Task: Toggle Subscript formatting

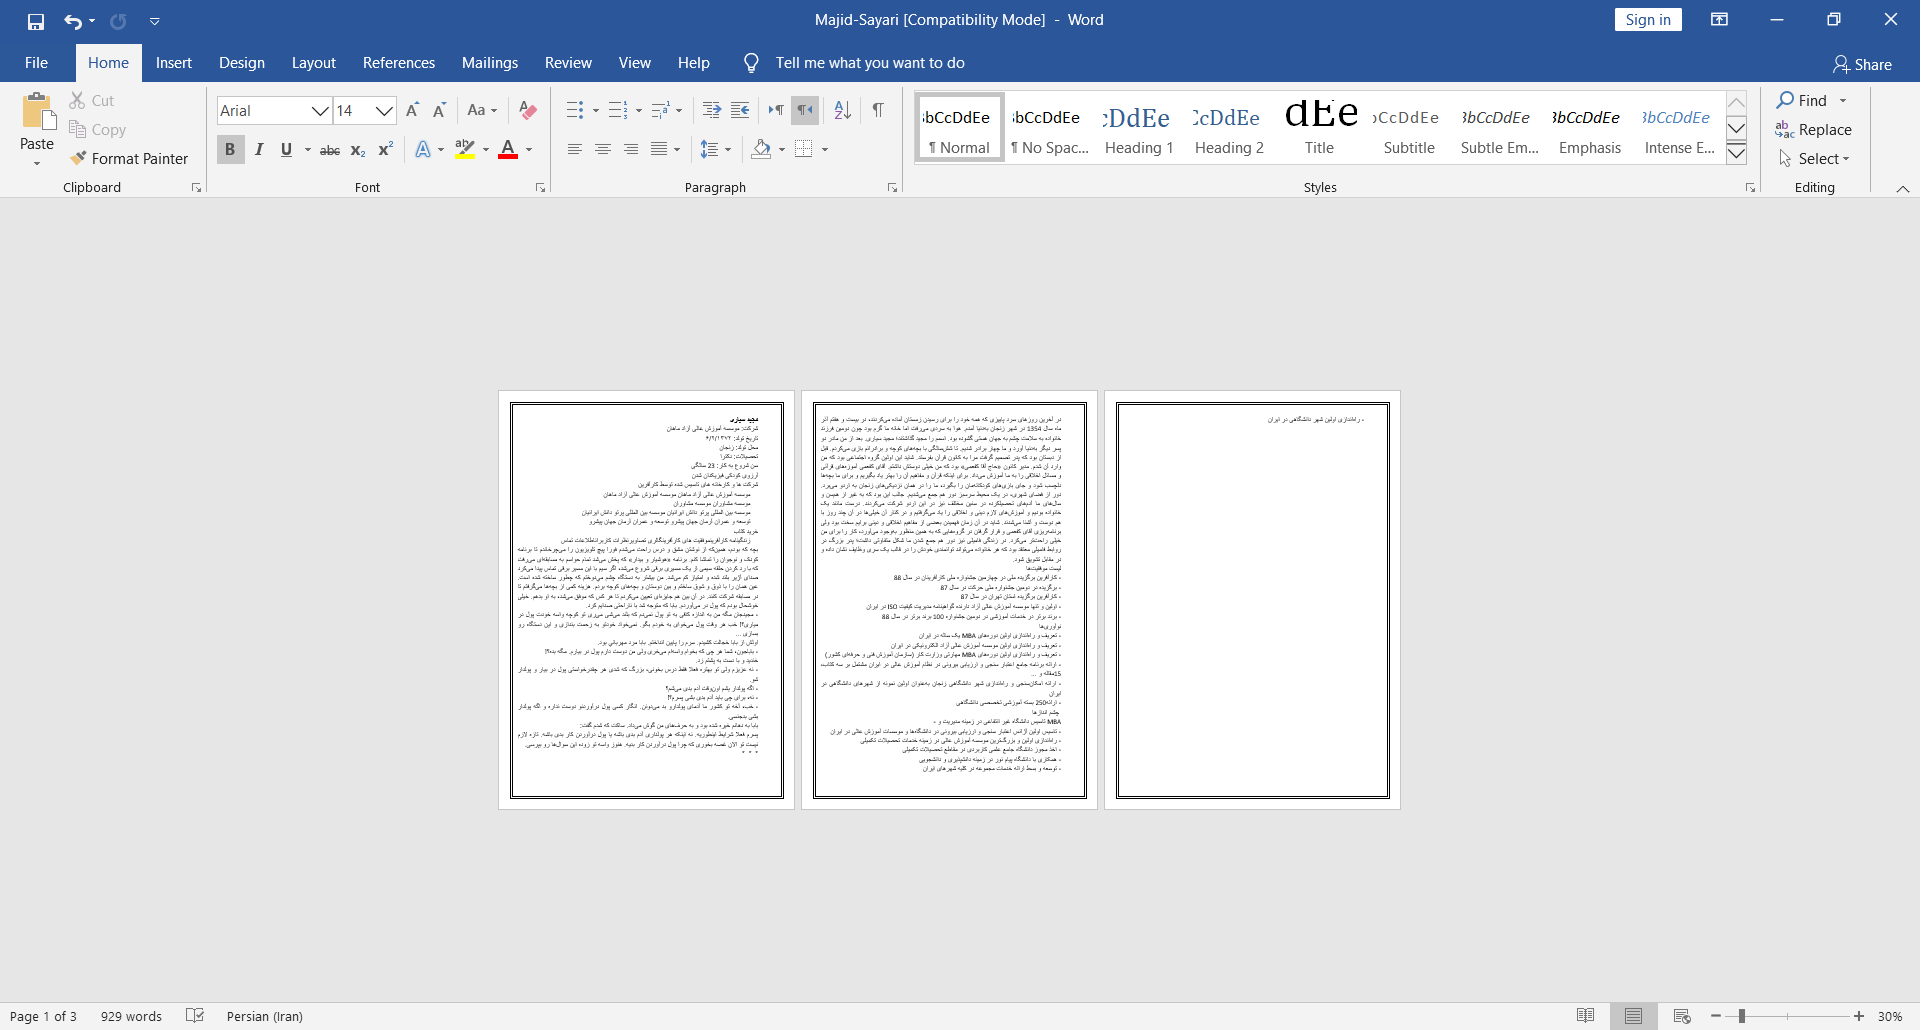Action: [358, 150]
